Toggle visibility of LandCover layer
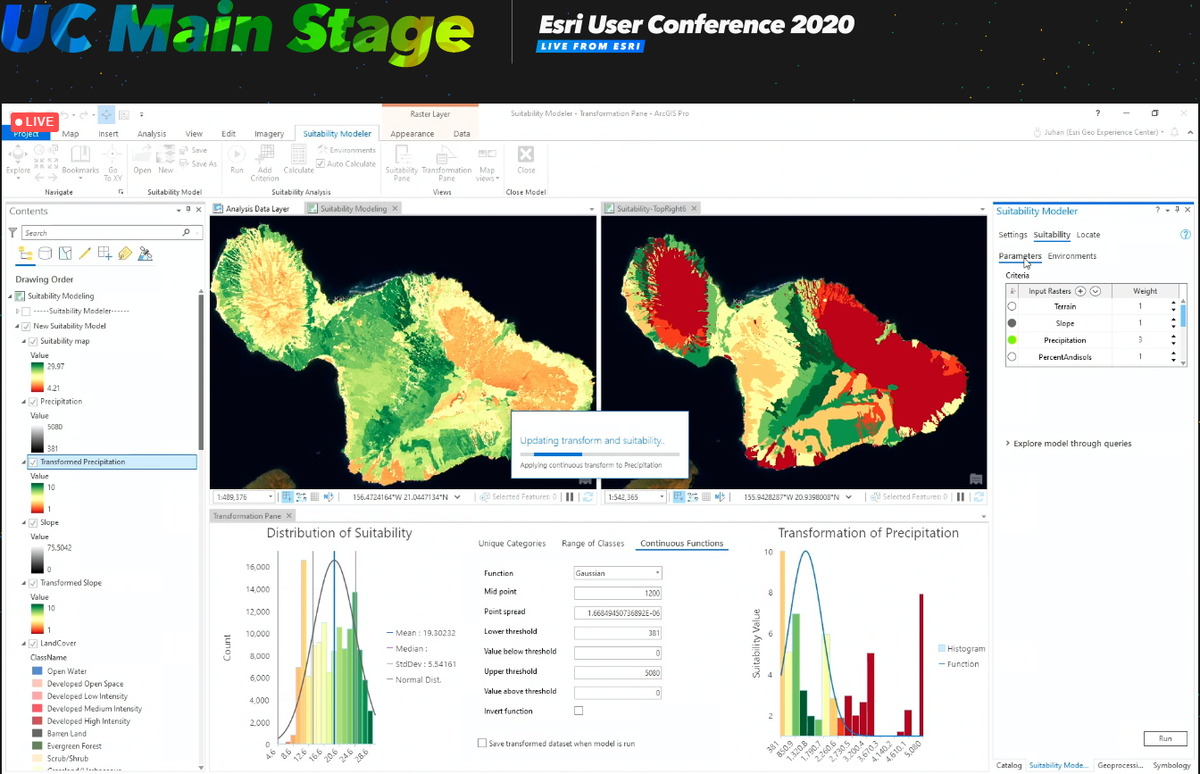 (x=33, y=643)
